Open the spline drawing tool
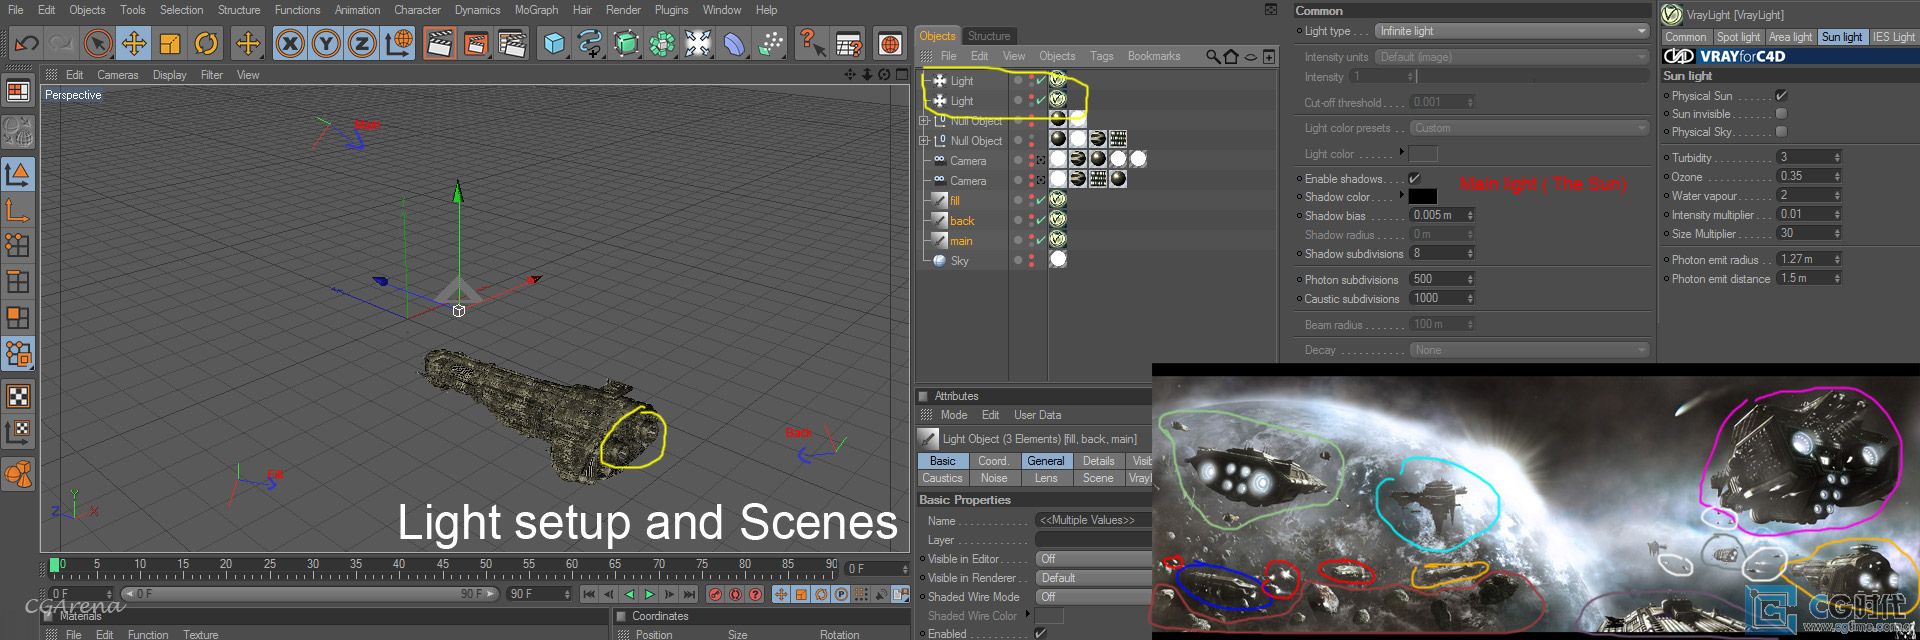The width and height of the screenshot is (1920, 640). coord(590,43)
